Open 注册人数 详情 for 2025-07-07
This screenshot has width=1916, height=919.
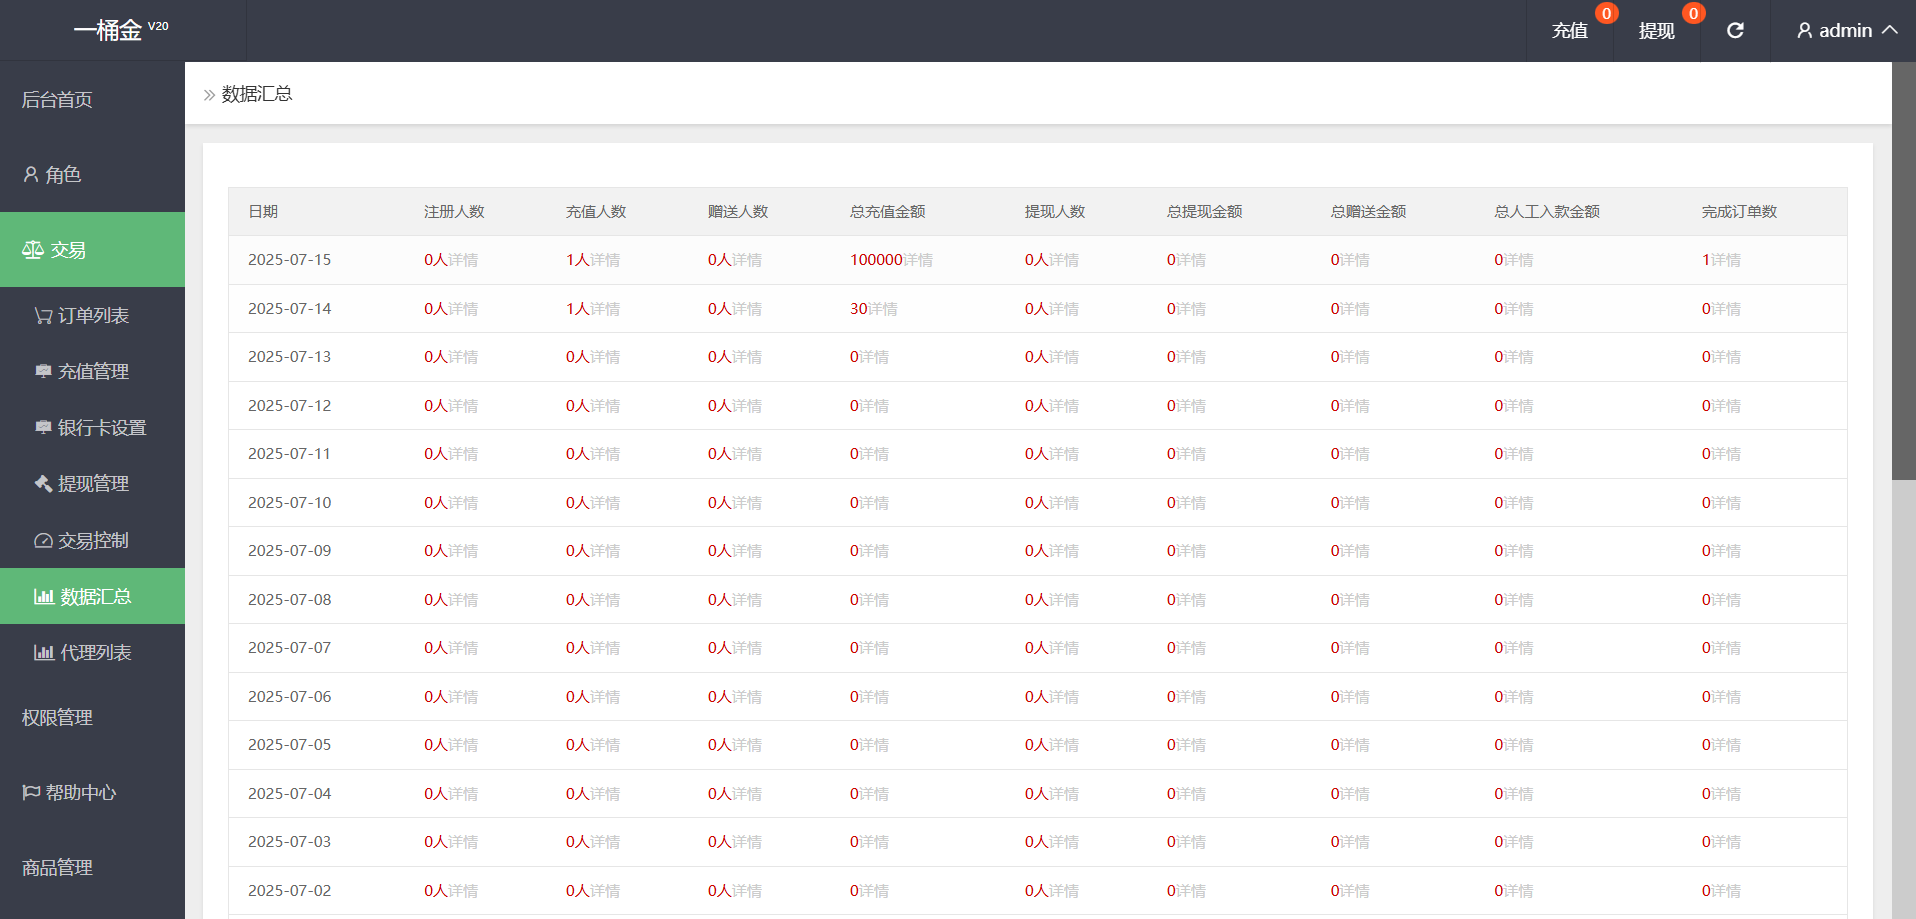(463, 648)
